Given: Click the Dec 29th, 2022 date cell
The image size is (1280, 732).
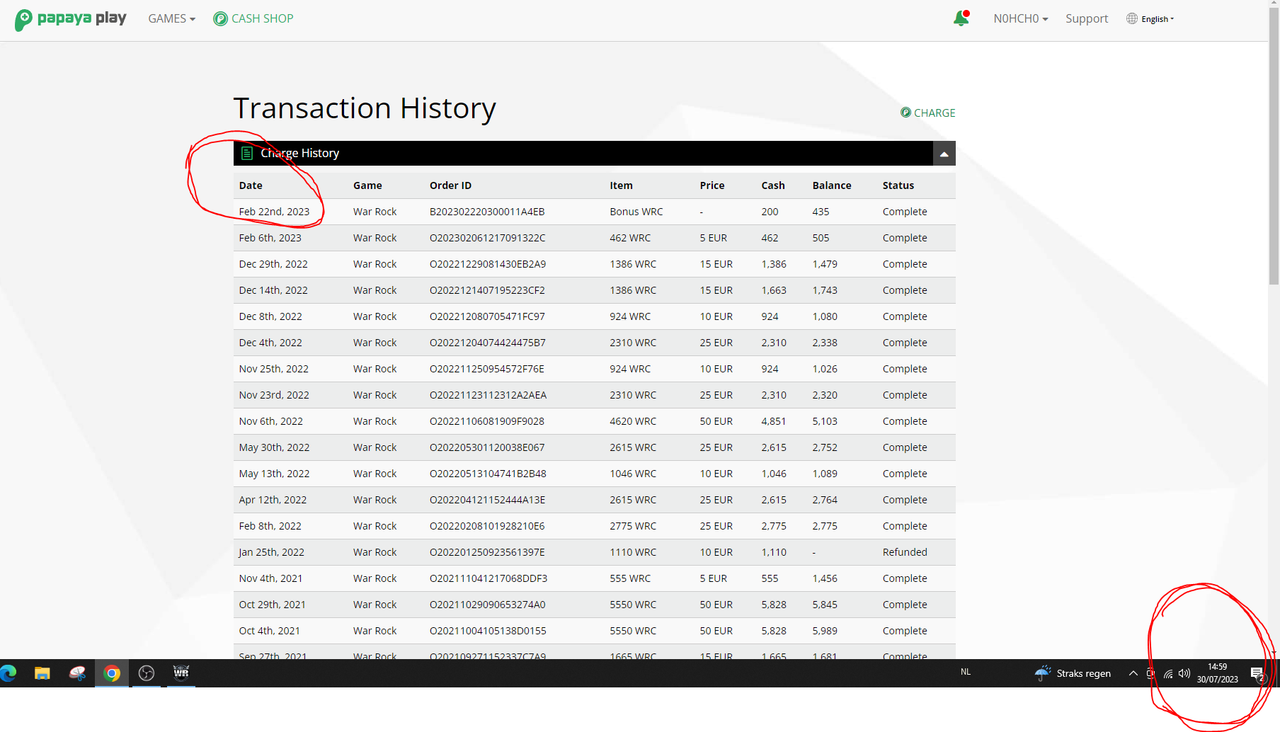Looking at the screenshot, I should (274, 264).
